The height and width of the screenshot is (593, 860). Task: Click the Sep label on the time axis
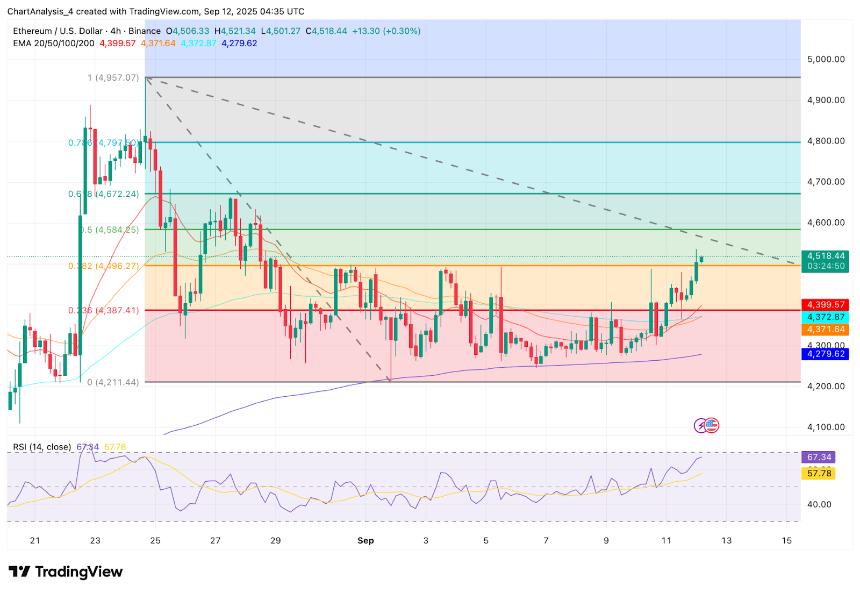[x=364, y=539]
